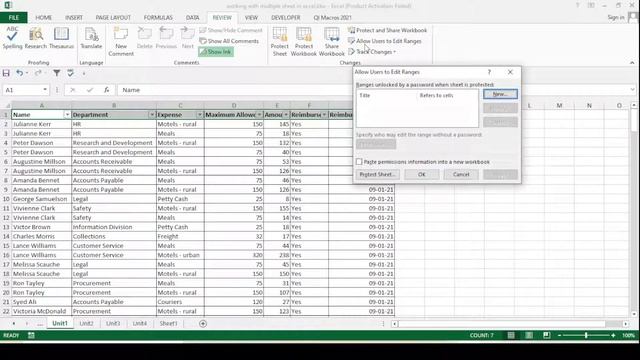Click the Cancel button in dialog

pyautogui.click(x=461, y=174)
